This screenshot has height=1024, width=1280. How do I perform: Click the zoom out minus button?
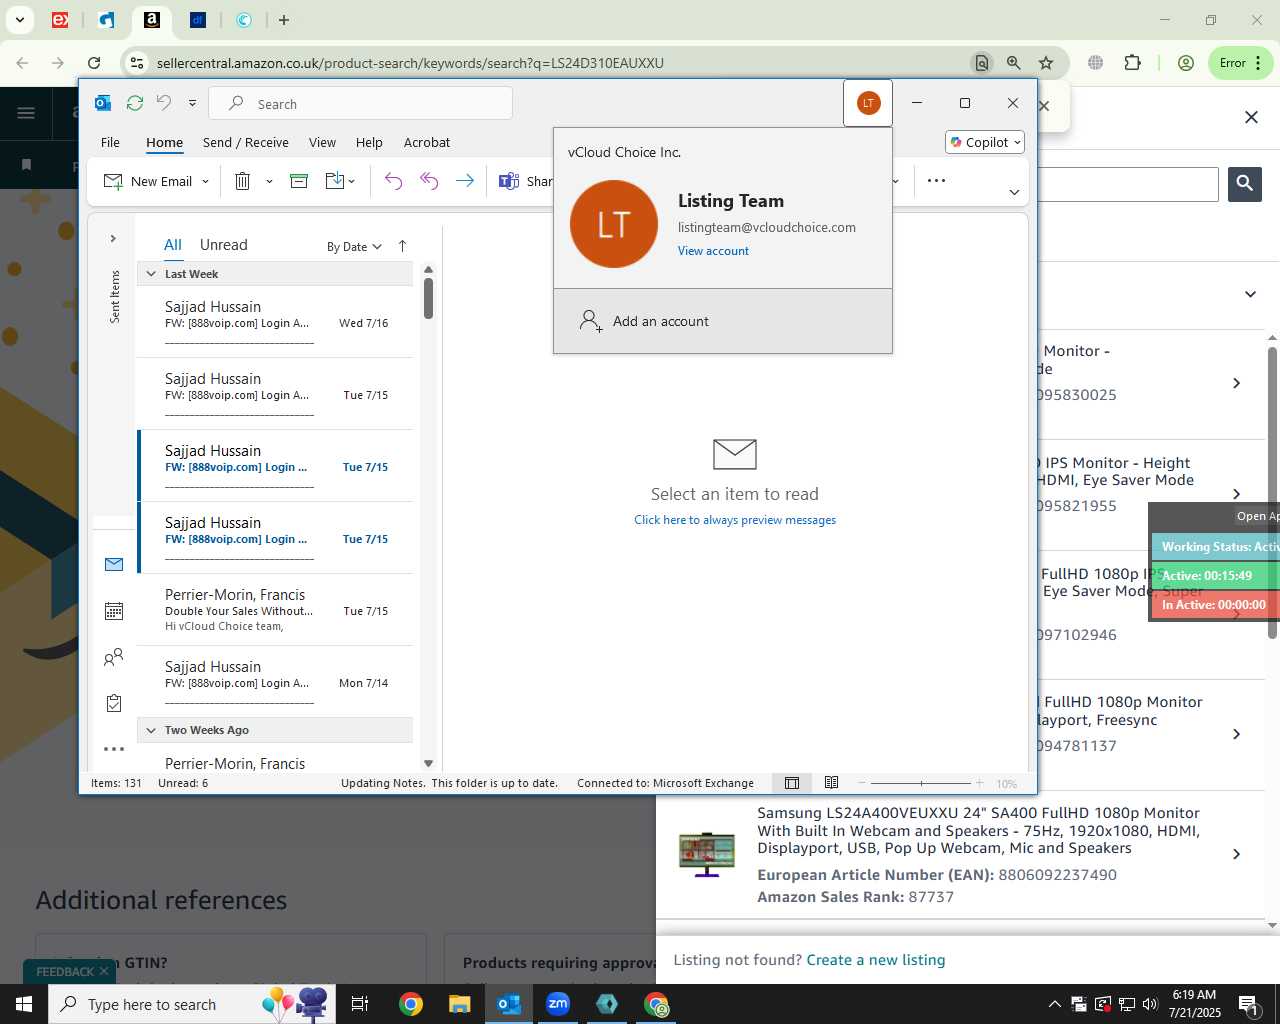(x=862, y=783)
